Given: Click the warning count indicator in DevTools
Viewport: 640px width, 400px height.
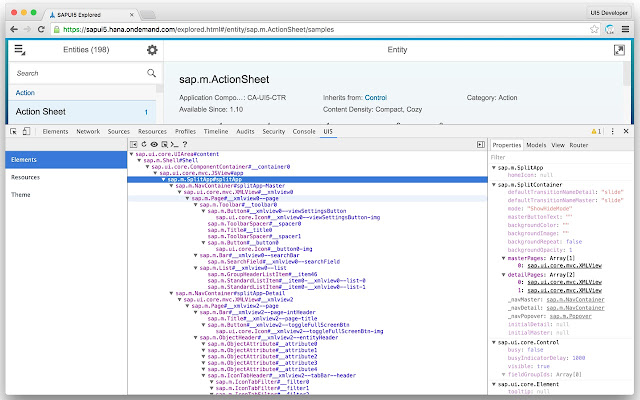Looking at the screenshot, I should (596, 131).
